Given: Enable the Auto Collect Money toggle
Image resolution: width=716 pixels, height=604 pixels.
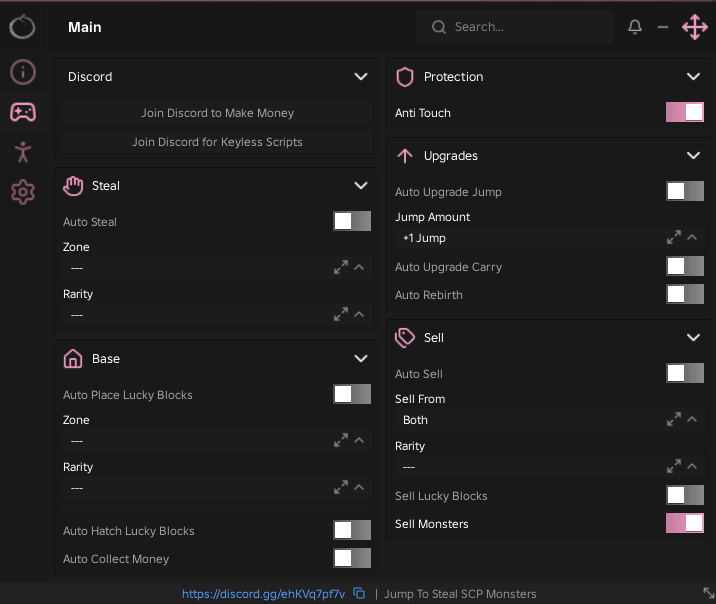Looking at the screenshot, I should [x=352, y=558].
